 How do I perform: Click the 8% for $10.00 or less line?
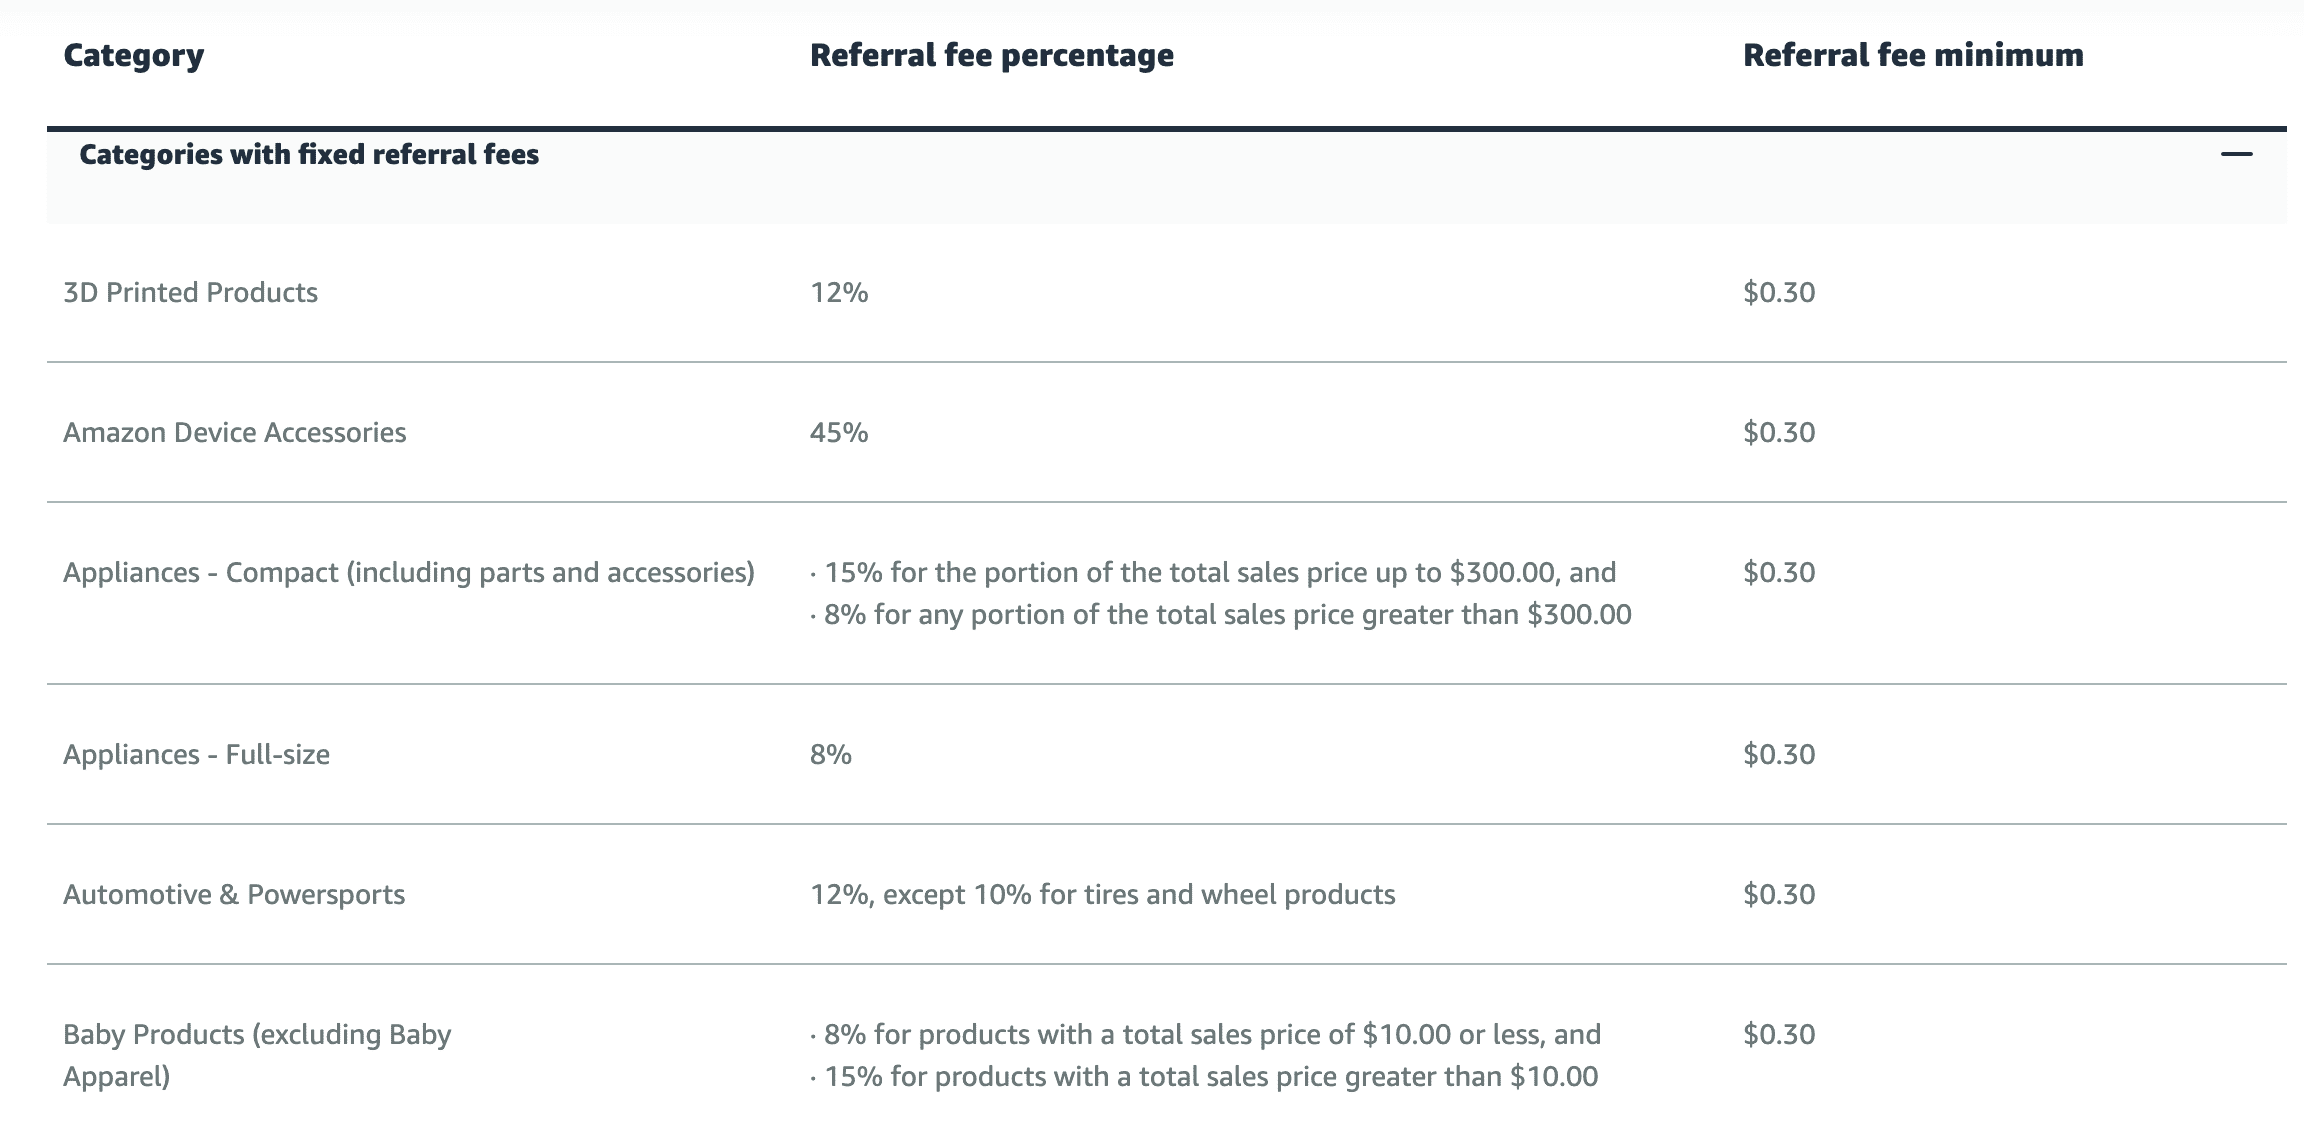pyautogui.click(x=1206, y=1034)
